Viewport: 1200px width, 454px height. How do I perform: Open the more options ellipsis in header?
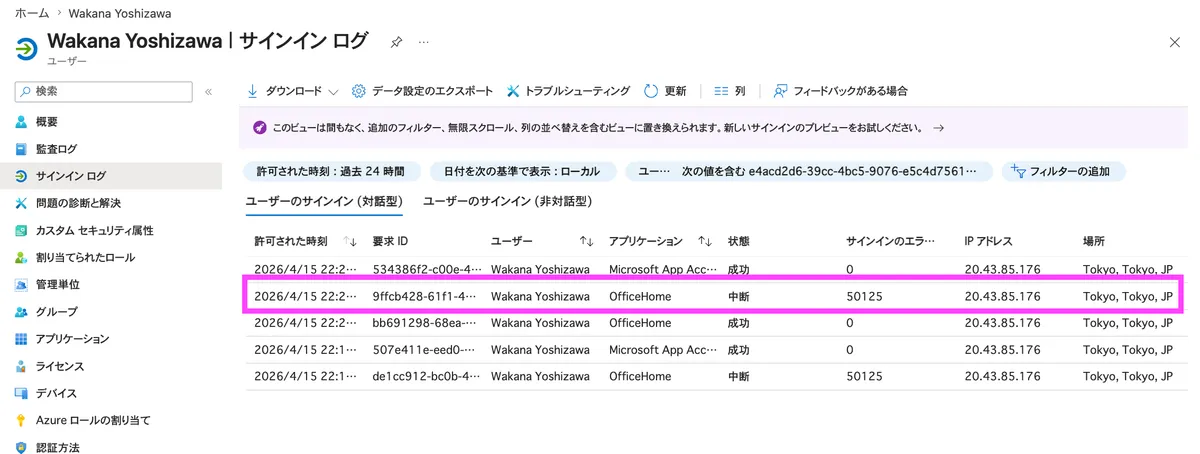click(x=423, y=42)
